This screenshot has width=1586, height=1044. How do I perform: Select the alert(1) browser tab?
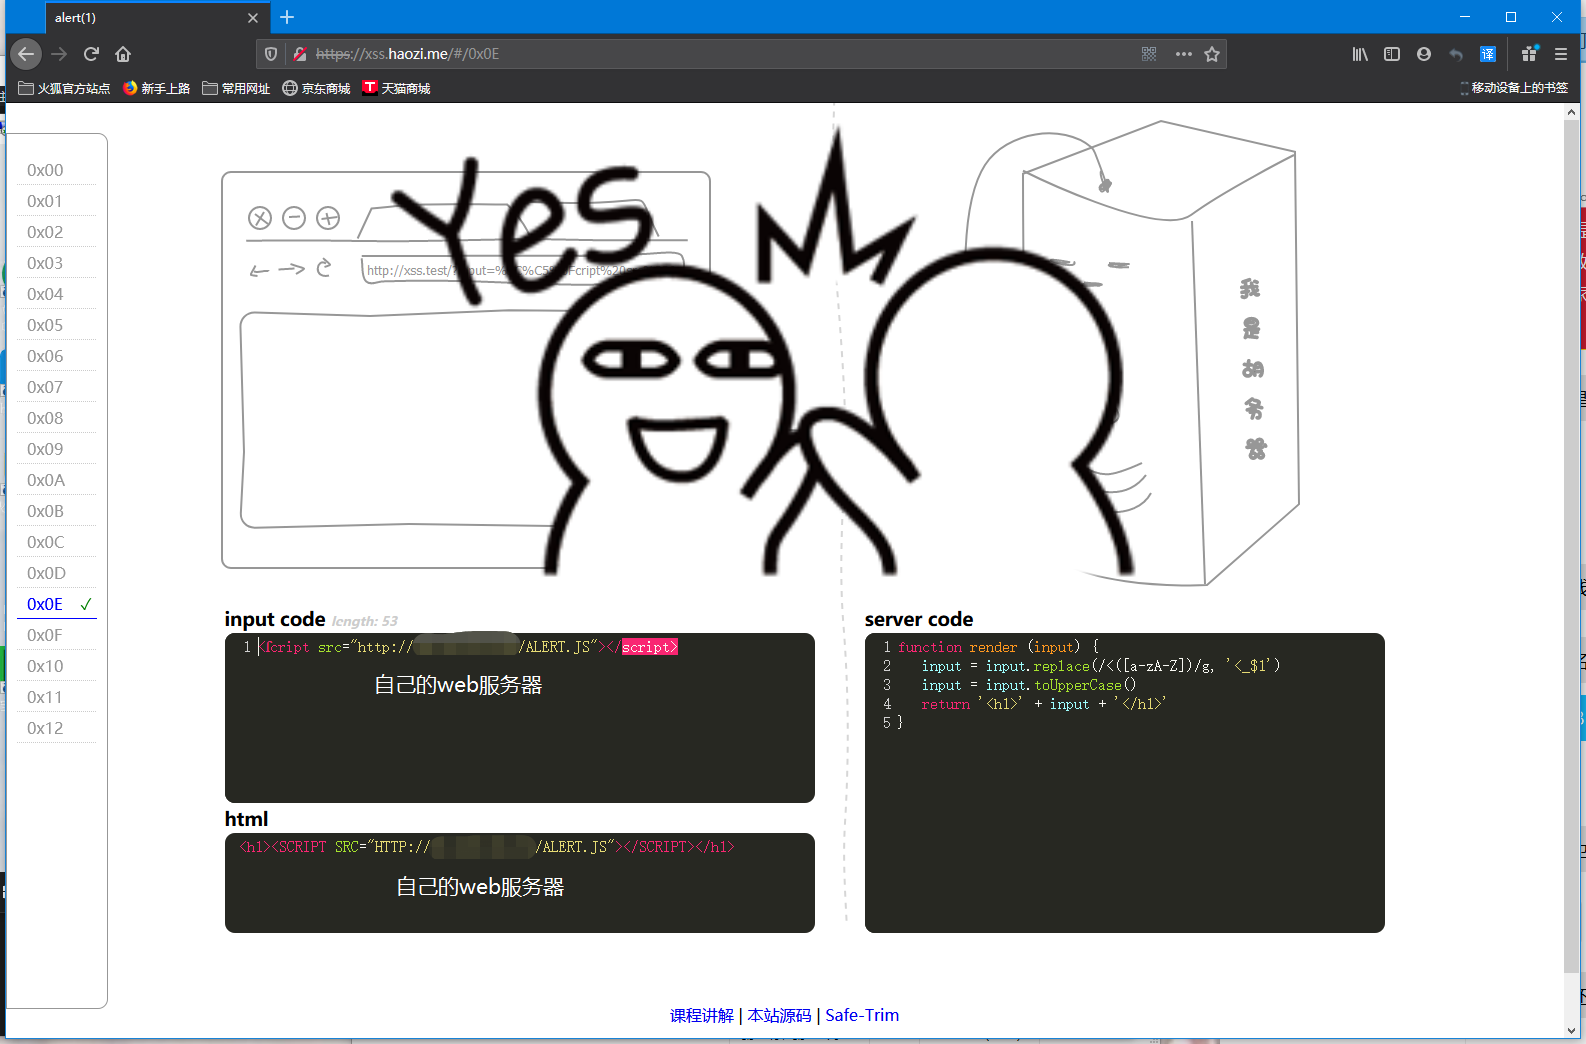(x=157, y=18)
